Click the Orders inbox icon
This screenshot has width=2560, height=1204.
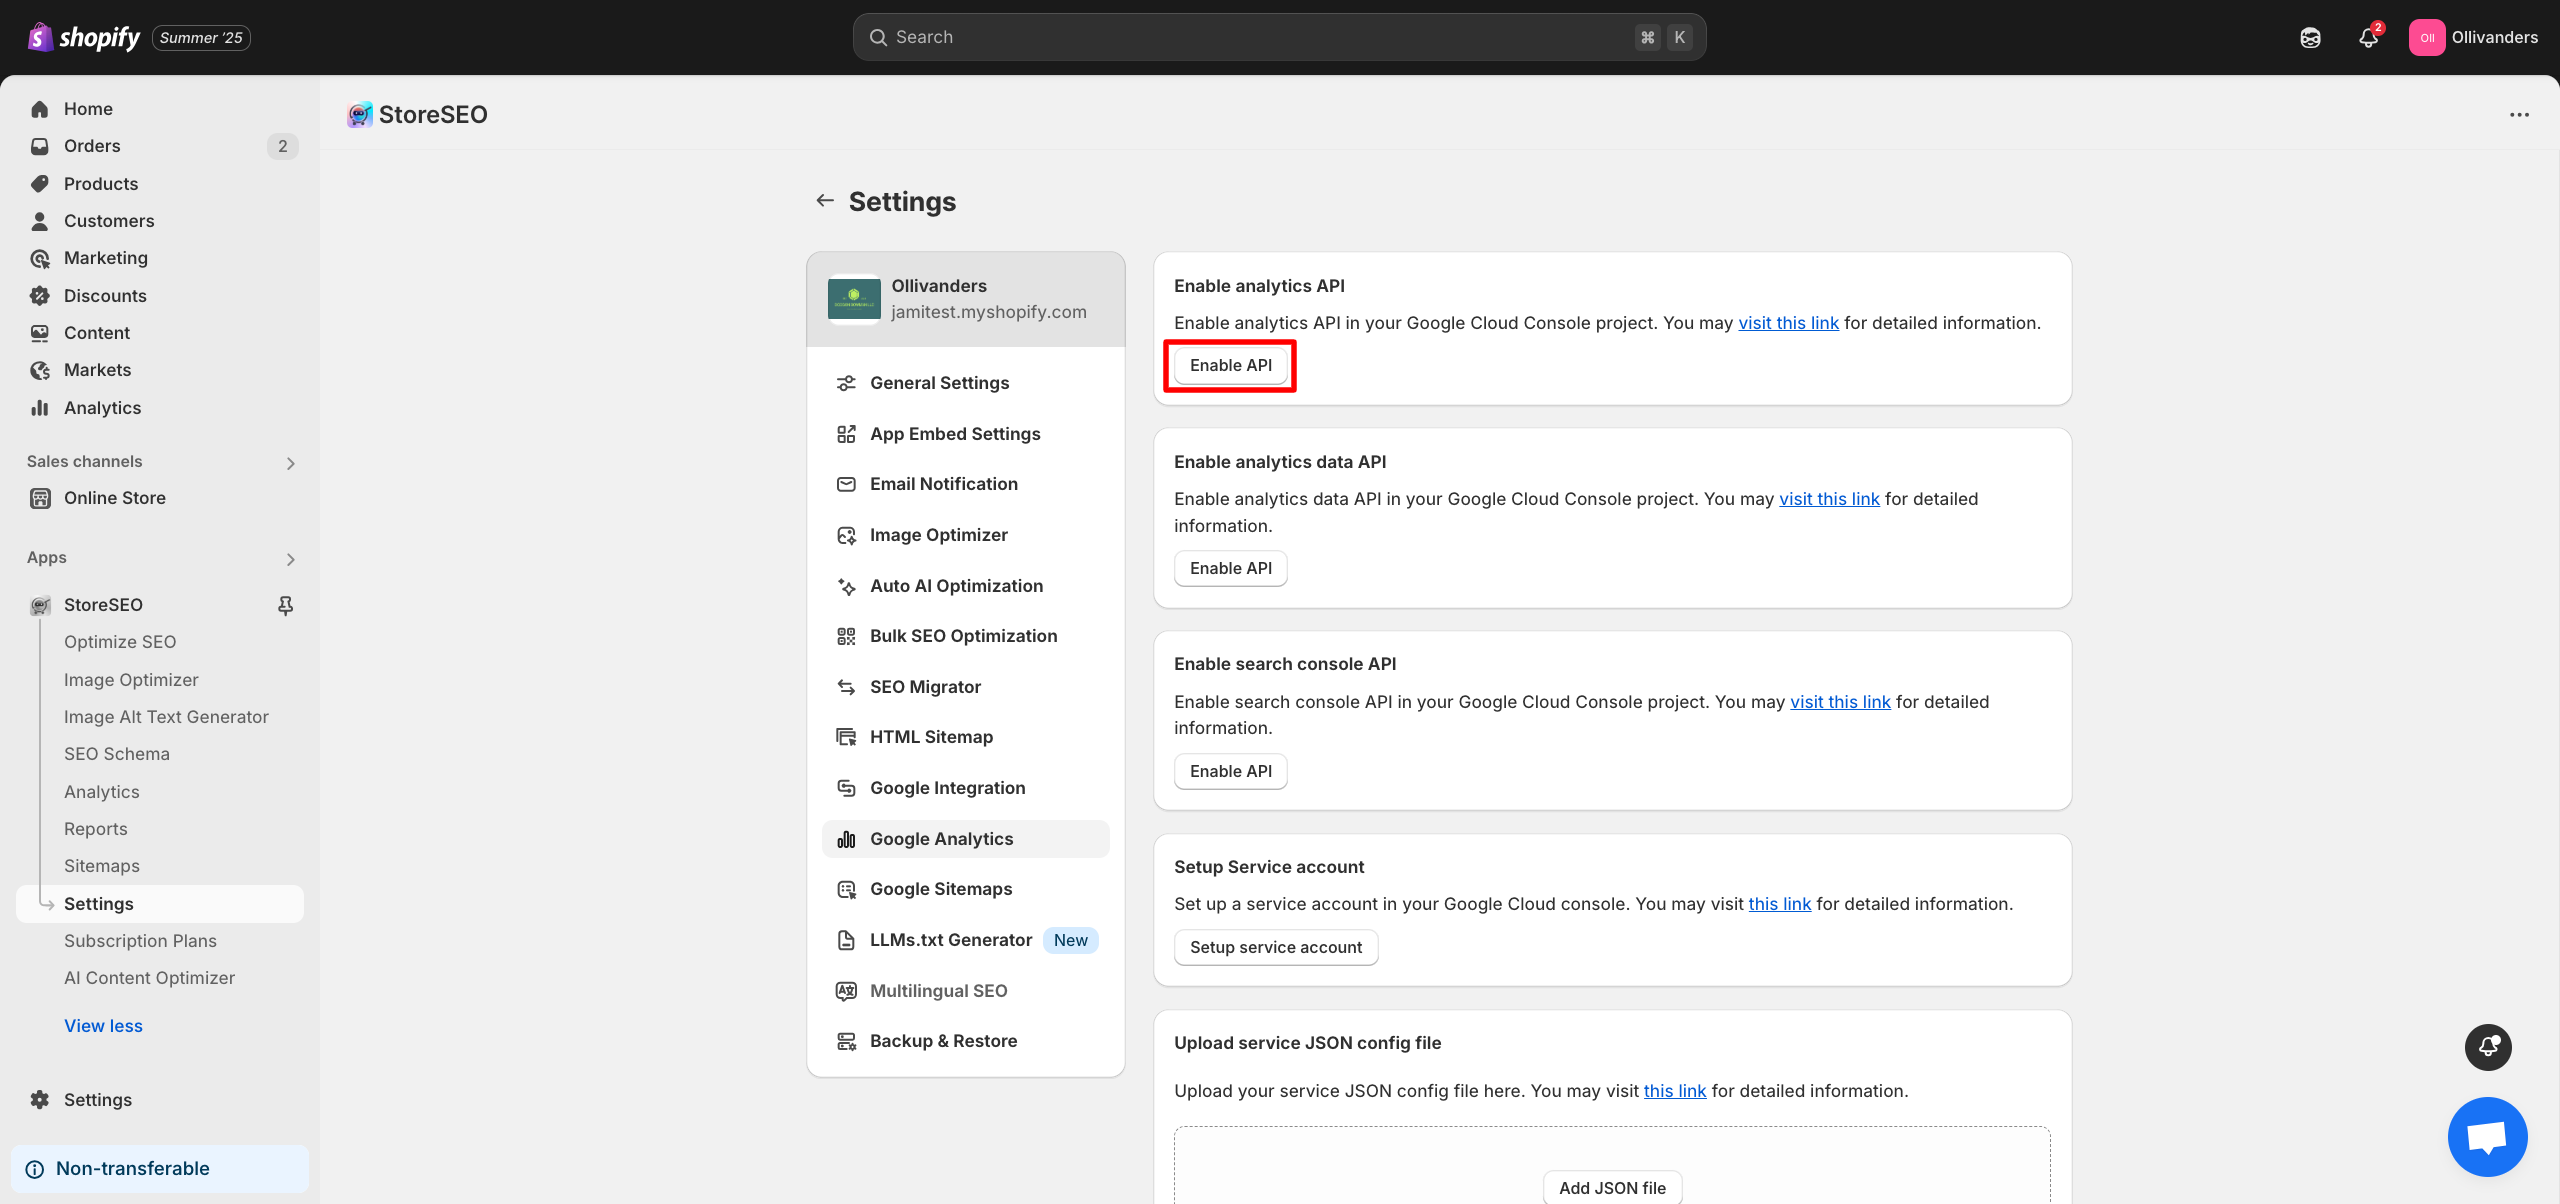point(40,146)
